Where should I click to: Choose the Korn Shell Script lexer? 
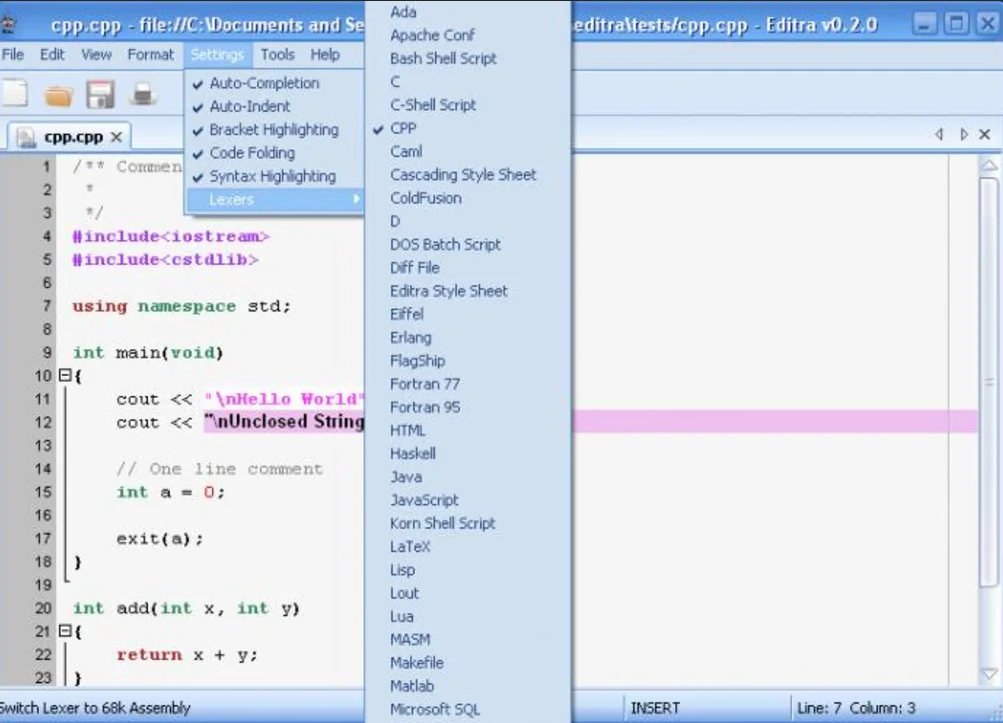468,523
